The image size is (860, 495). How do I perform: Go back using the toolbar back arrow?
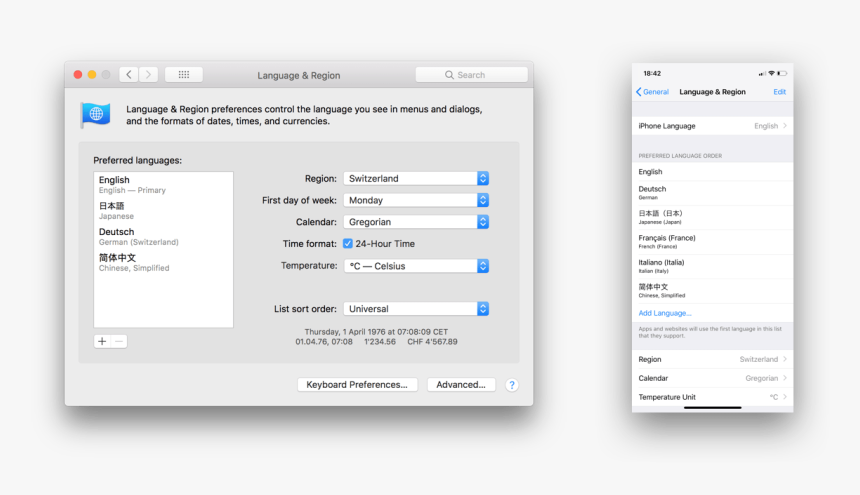click(129, 75)
